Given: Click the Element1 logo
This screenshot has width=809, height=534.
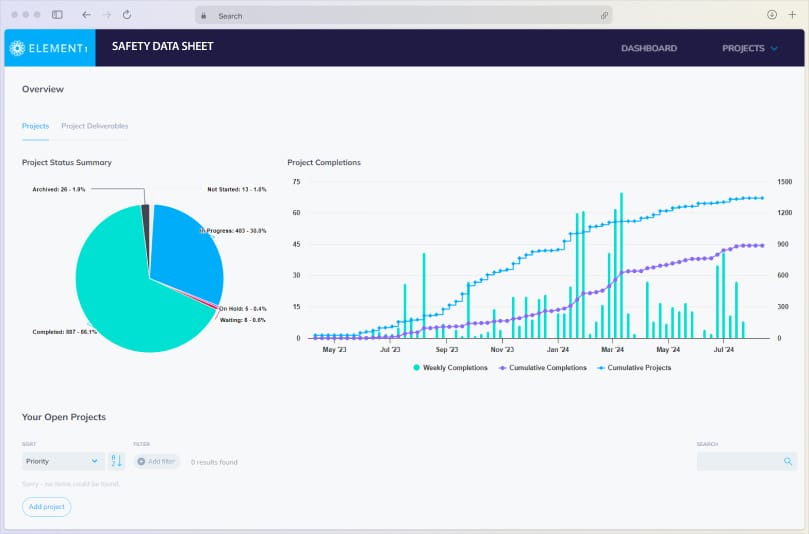Looking at the screenshot, I should (50, 48).
